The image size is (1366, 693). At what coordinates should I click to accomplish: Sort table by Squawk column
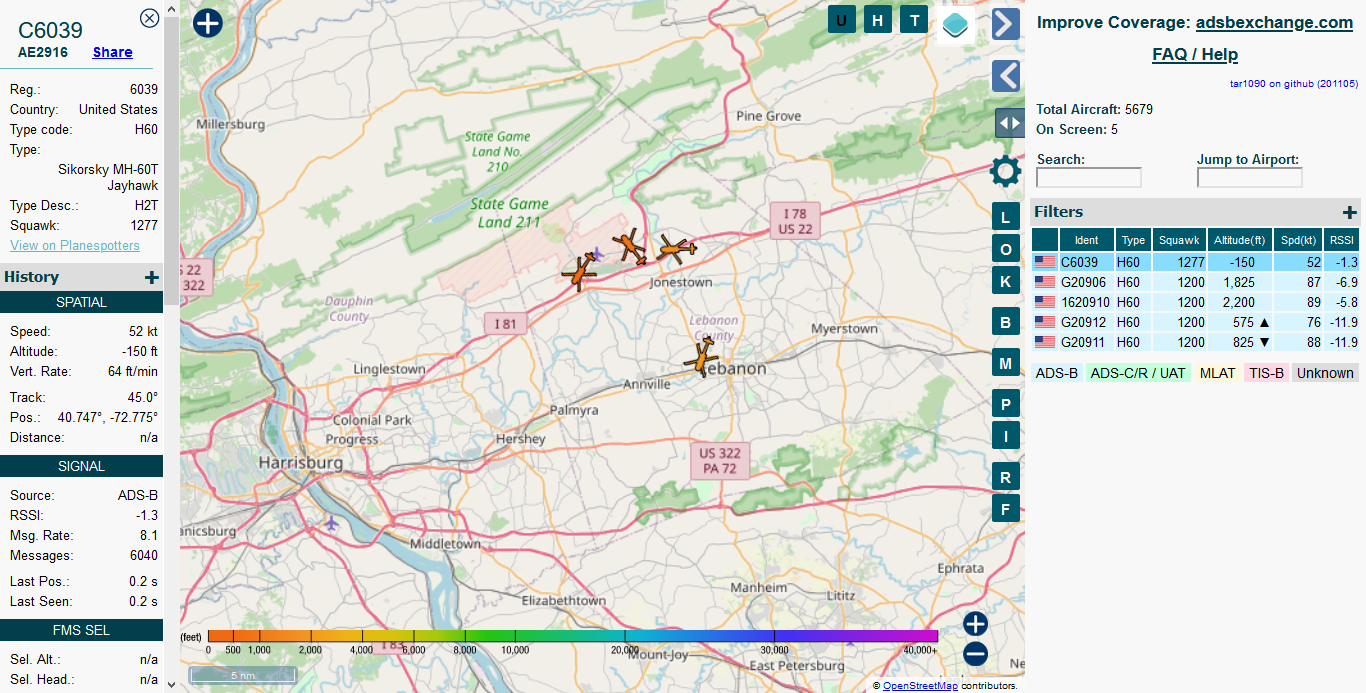(1179, 240)
